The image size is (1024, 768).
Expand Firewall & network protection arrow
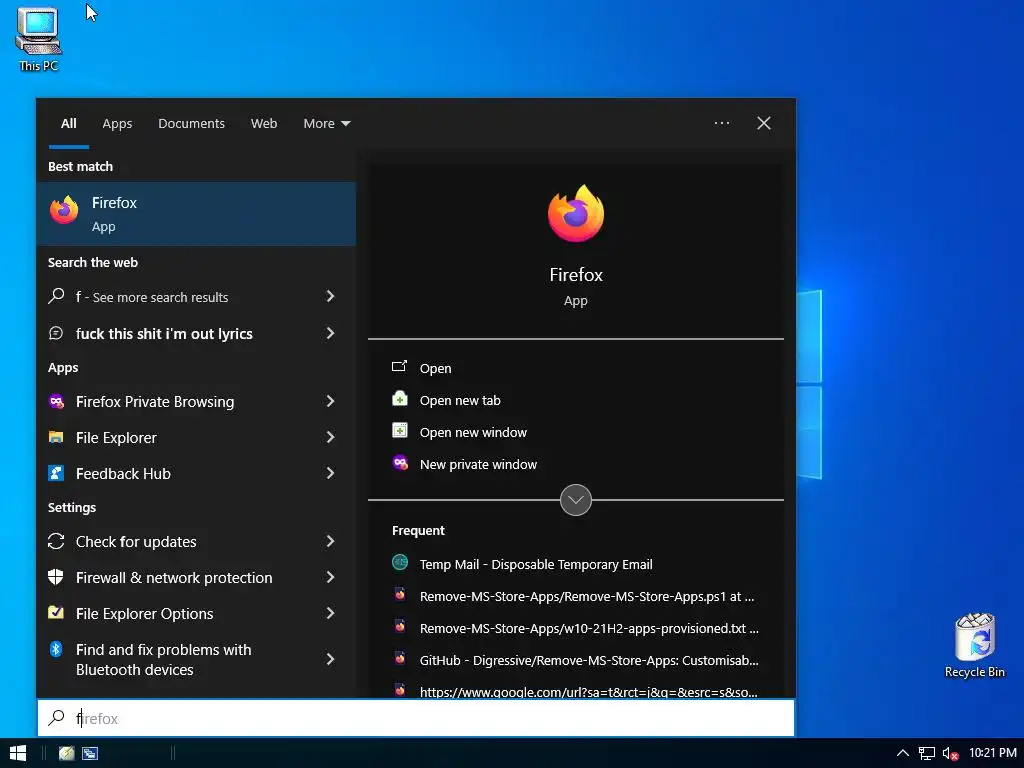click(x=330, y=577)
